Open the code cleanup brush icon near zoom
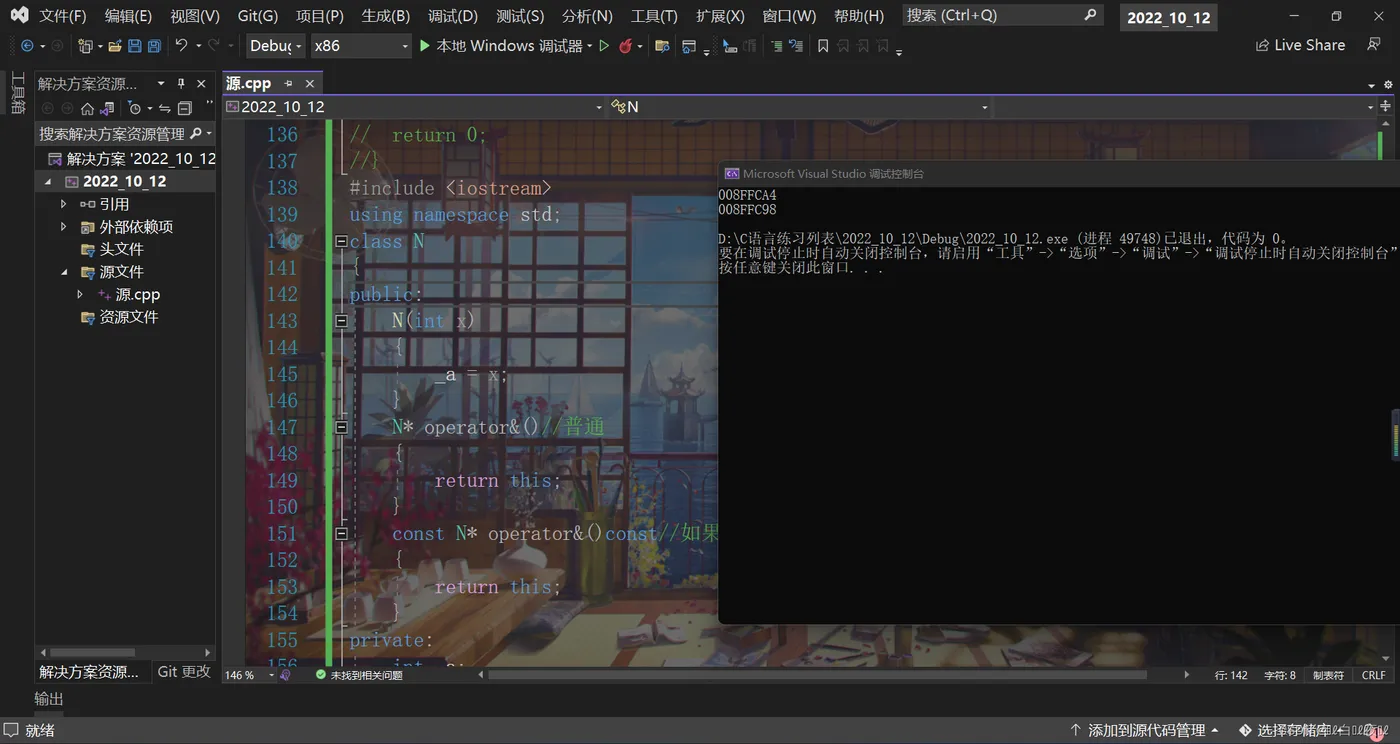This screenshot has width=1400, height=744. [x=286, y=675]
